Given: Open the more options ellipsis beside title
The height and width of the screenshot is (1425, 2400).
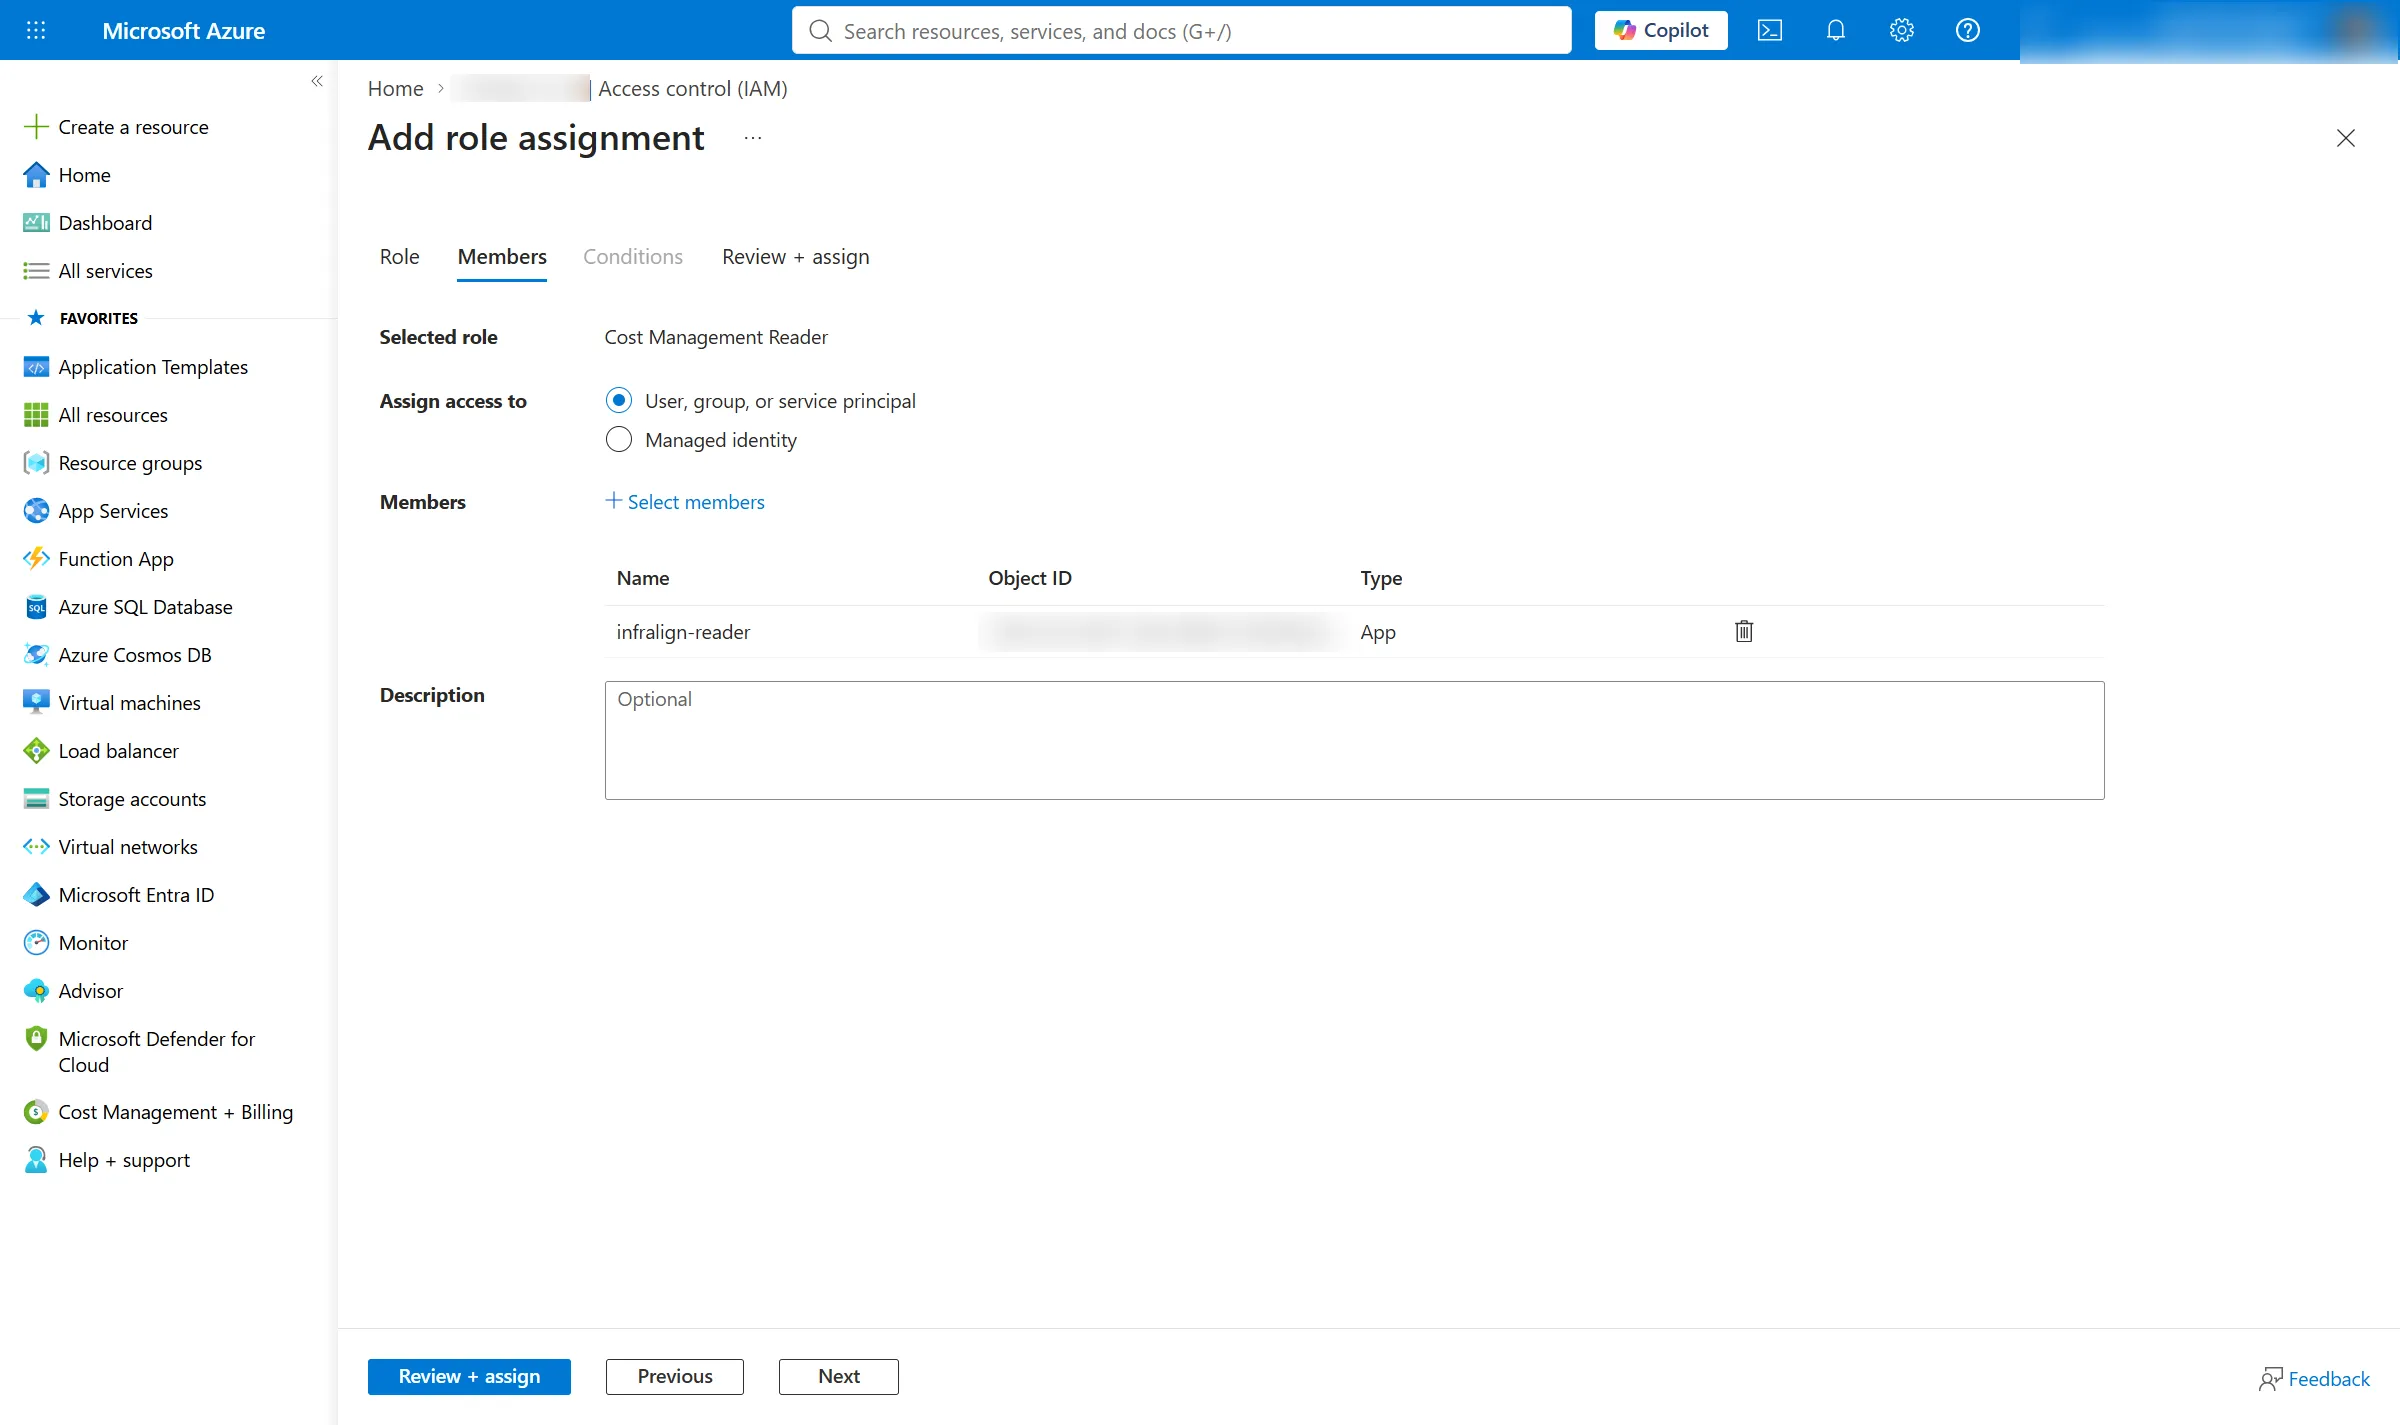Looking at the screenshot, I should (753, 138).
